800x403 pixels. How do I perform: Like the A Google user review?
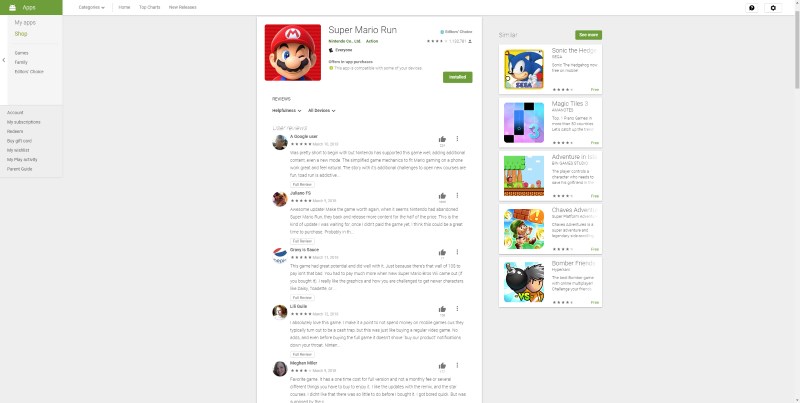coord(442,139)
